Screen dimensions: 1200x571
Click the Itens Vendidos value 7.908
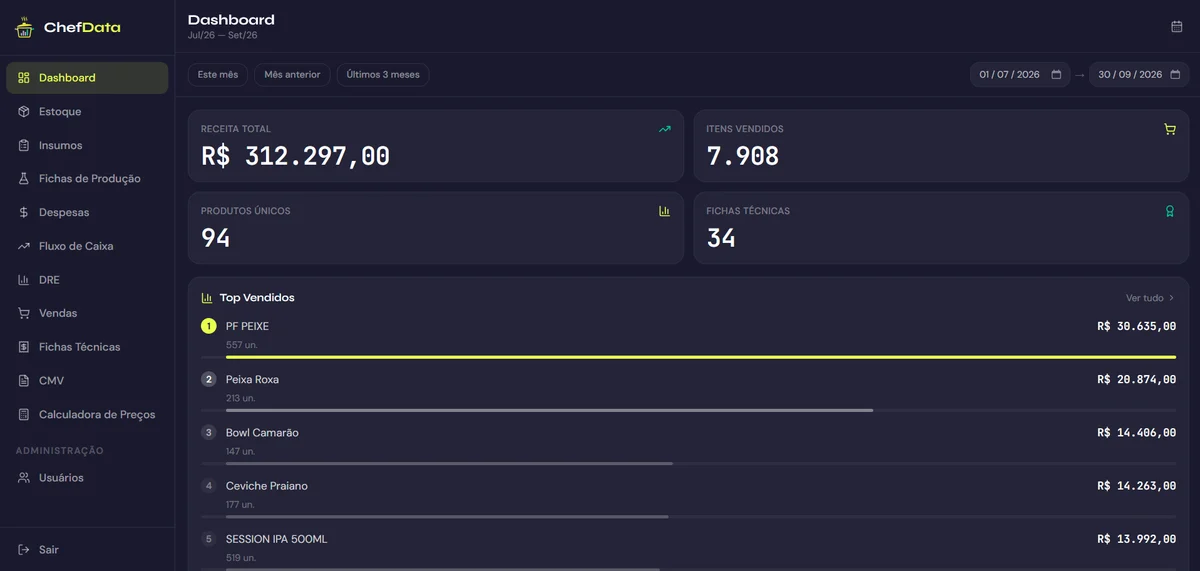(x=742, y=156)
